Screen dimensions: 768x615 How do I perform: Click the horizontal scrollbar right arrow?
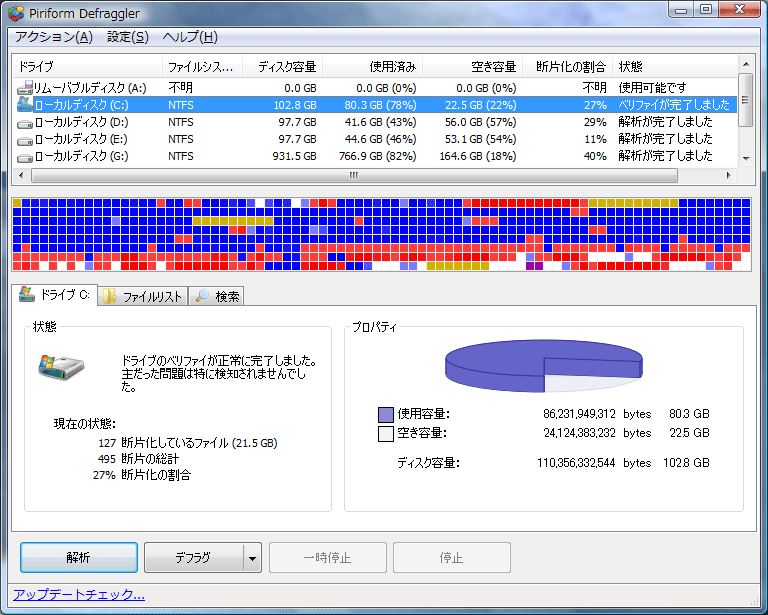tap(729, 175)
